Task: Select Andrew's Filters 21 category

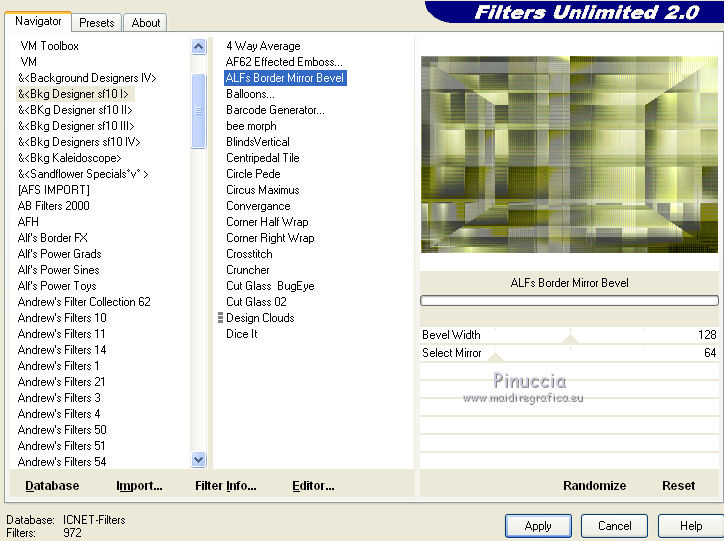Action: click(61, 382)
